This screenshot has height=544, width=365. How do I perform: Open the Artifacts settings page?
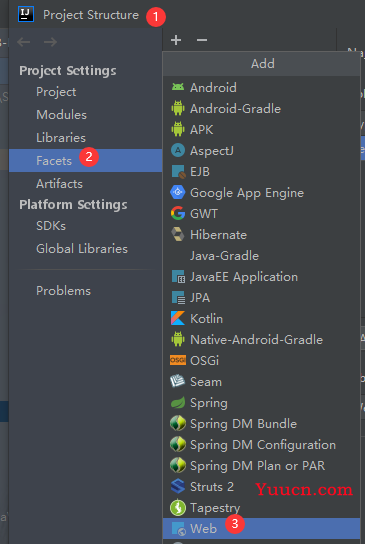point(59,184)
